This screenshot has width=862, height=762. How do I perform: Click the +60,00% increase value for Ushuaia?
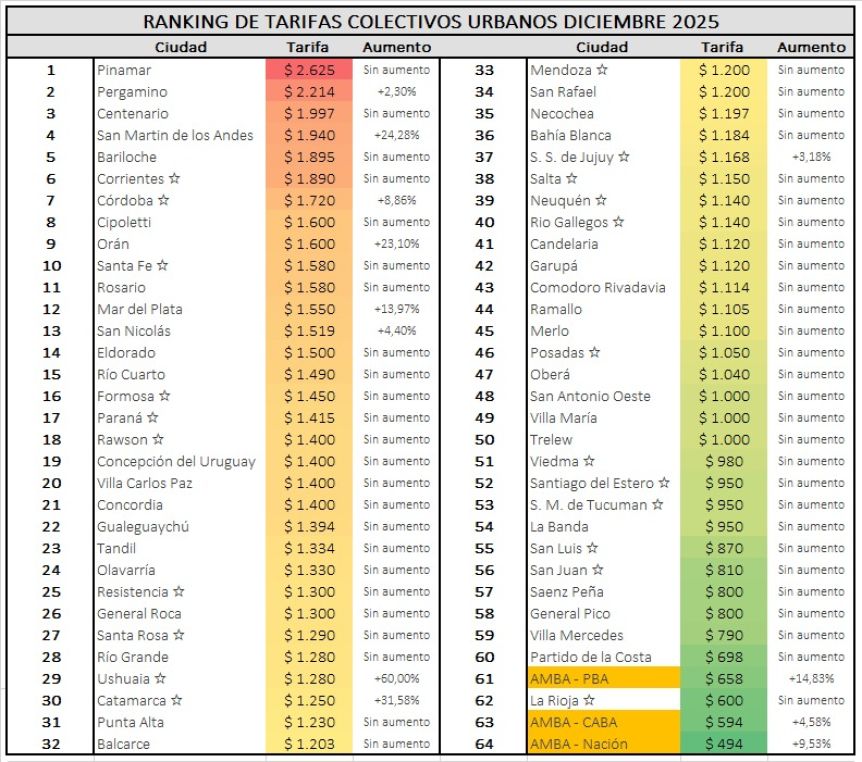(x=397, y=679)
